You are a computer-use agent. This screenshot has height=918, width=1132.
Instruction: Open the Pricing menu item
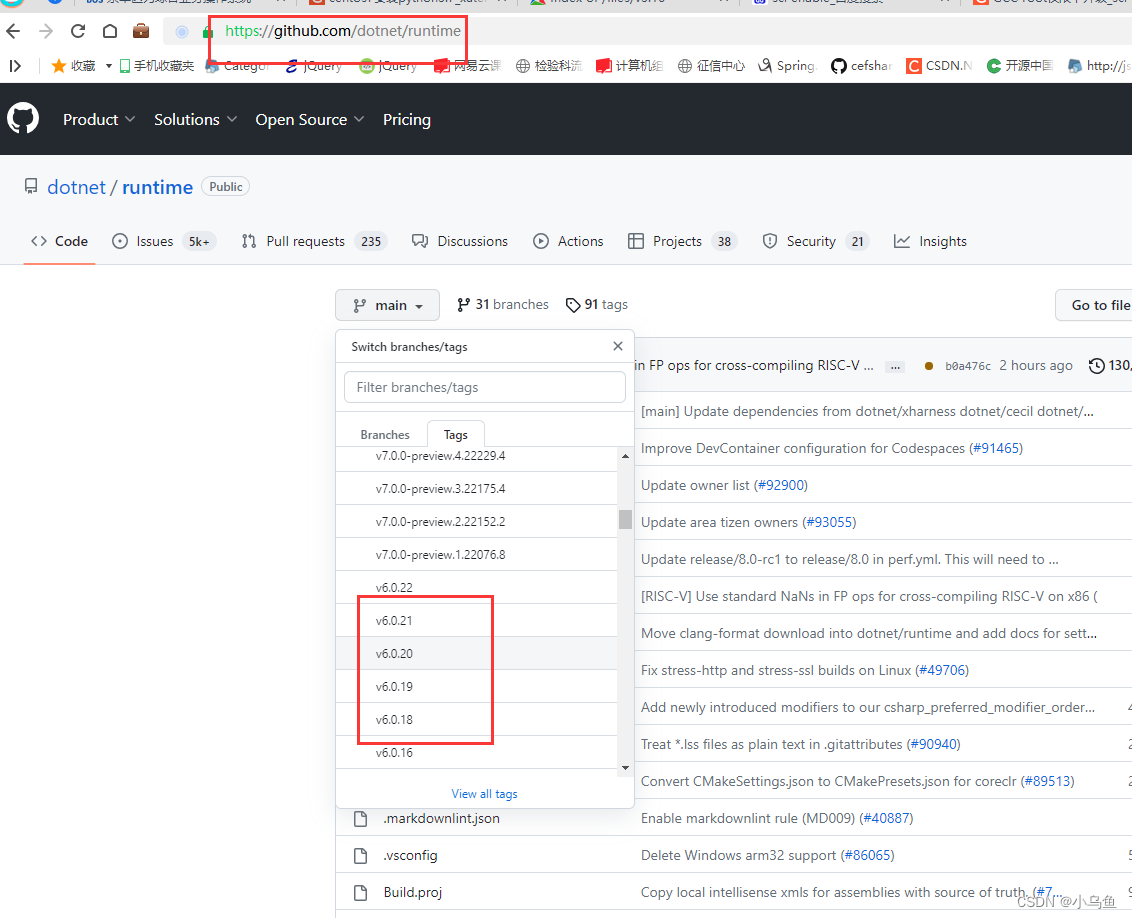coord(406,119)
